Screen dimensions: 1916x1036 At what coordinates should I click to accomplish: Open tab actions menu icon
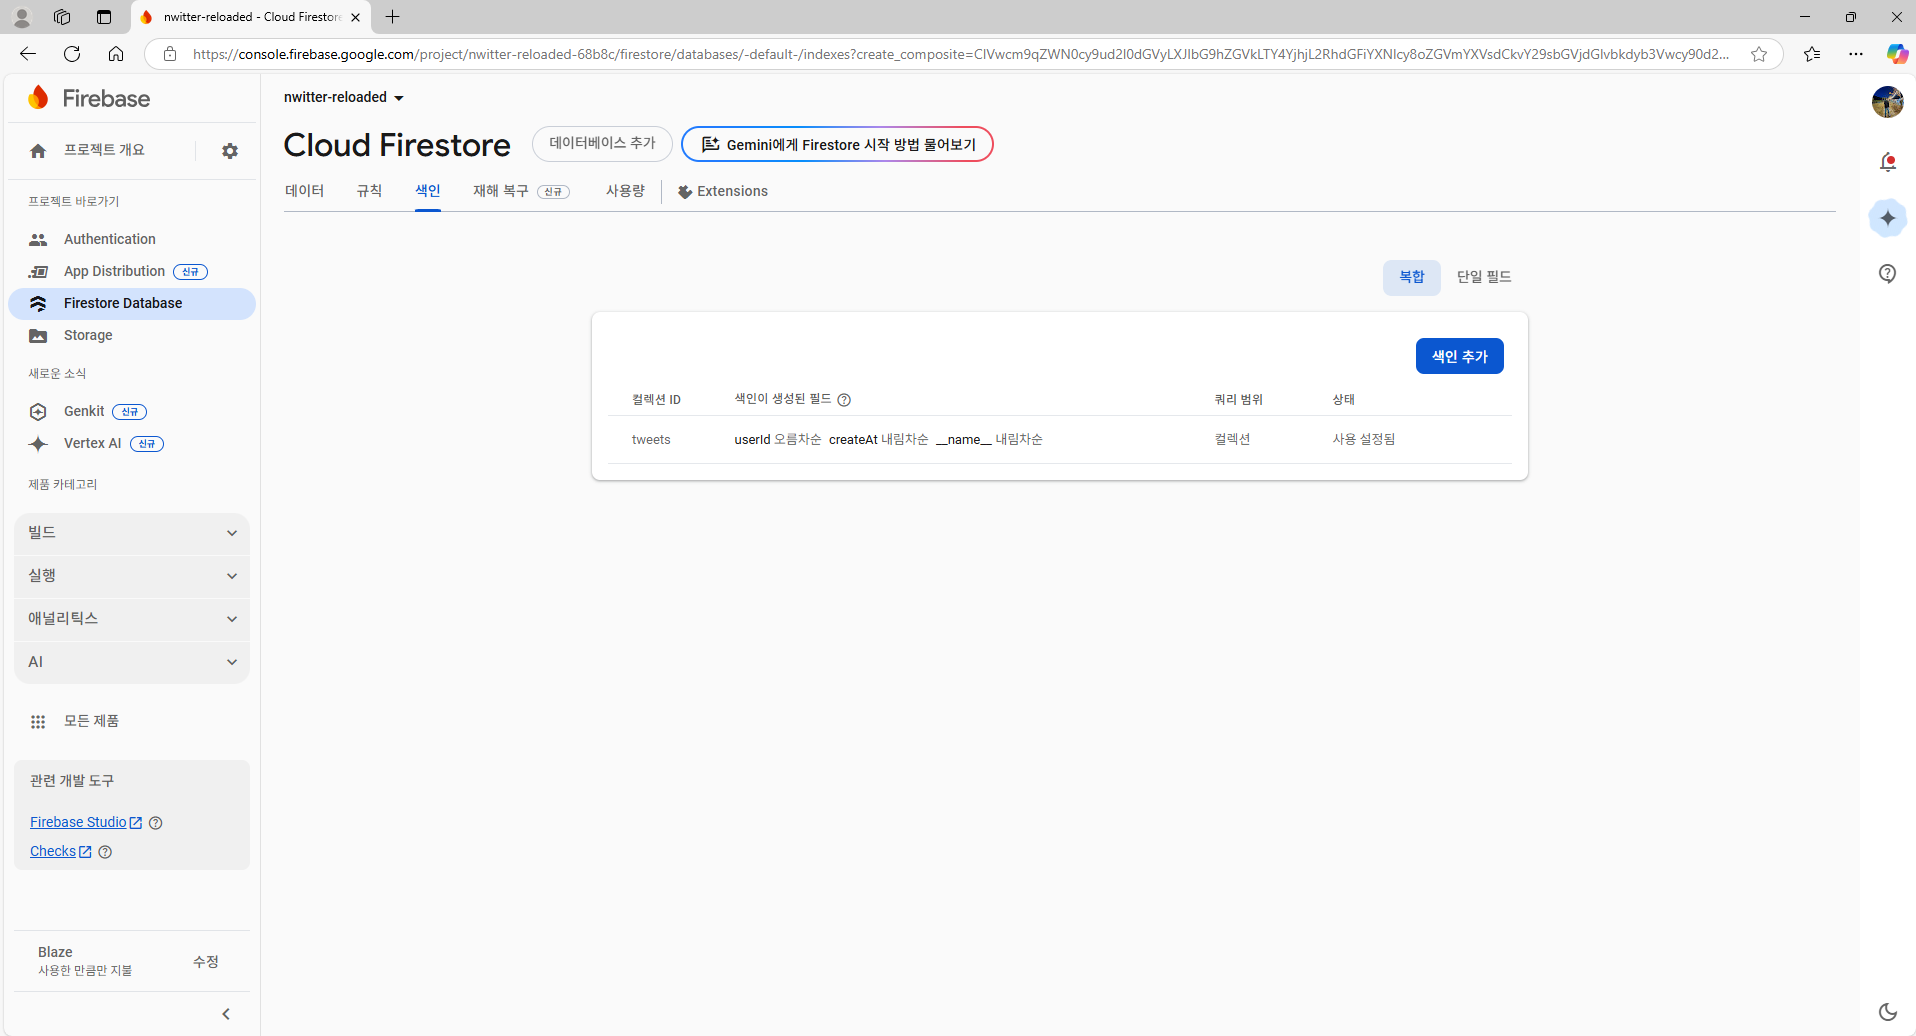(x=104, y=17)
